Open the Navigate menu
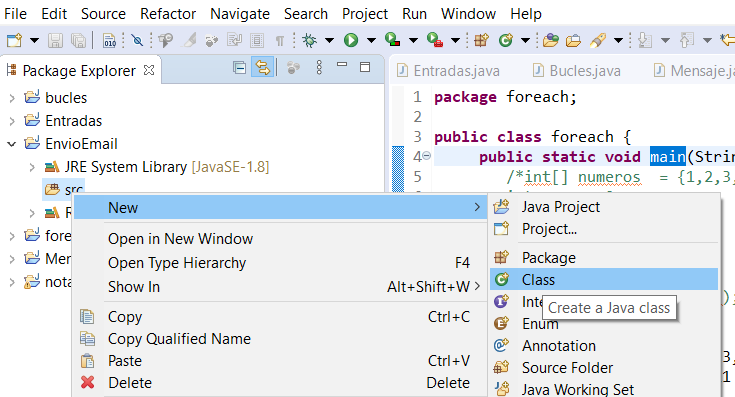The height and width of the screenshot is (397, 735). (240, 14)
